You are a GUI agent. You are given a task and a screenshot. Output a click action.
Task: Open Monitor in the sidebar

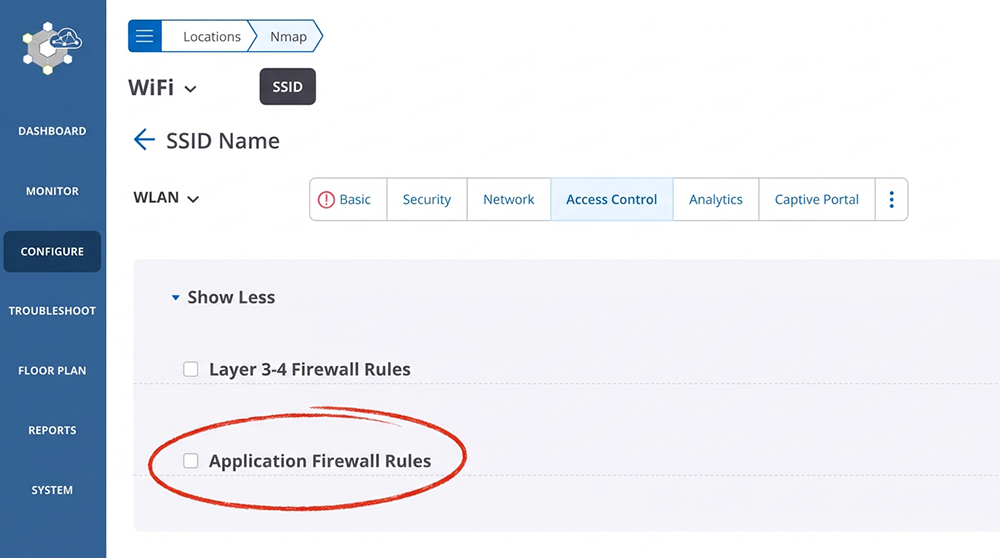pos(52,191)
